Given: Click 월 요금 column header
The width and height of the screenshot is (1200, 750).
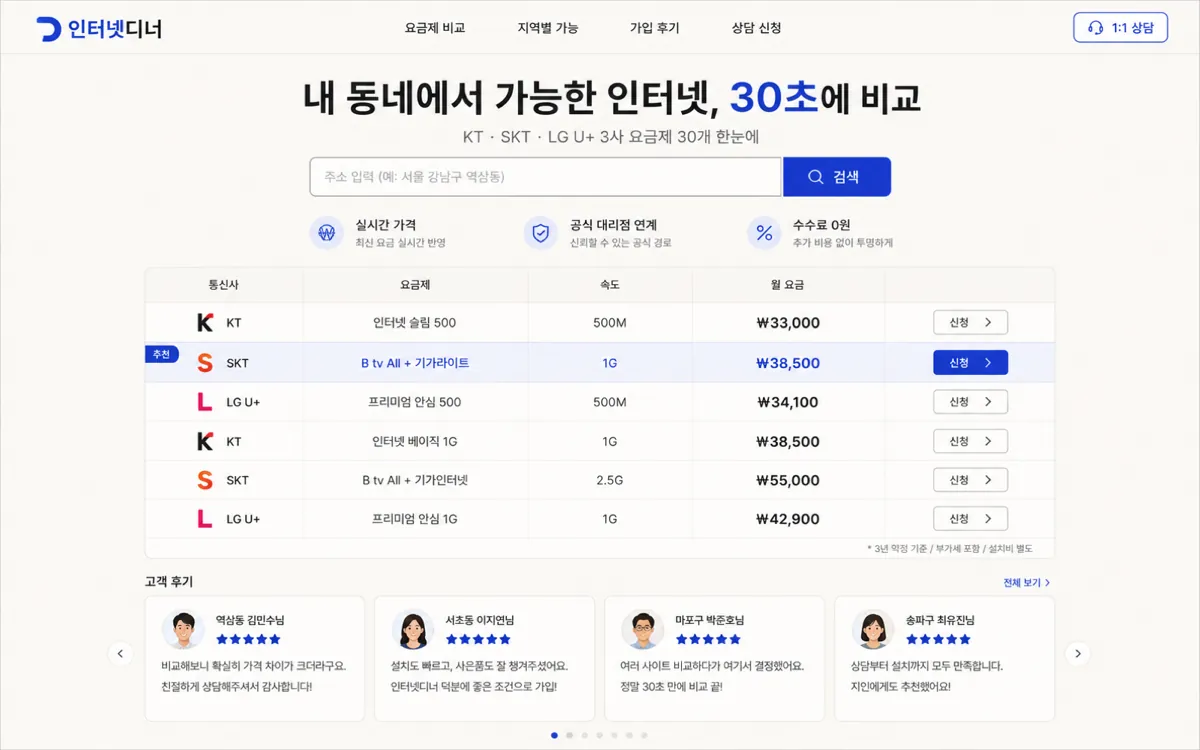Looking at the screenshot, I should coord(788,285).
